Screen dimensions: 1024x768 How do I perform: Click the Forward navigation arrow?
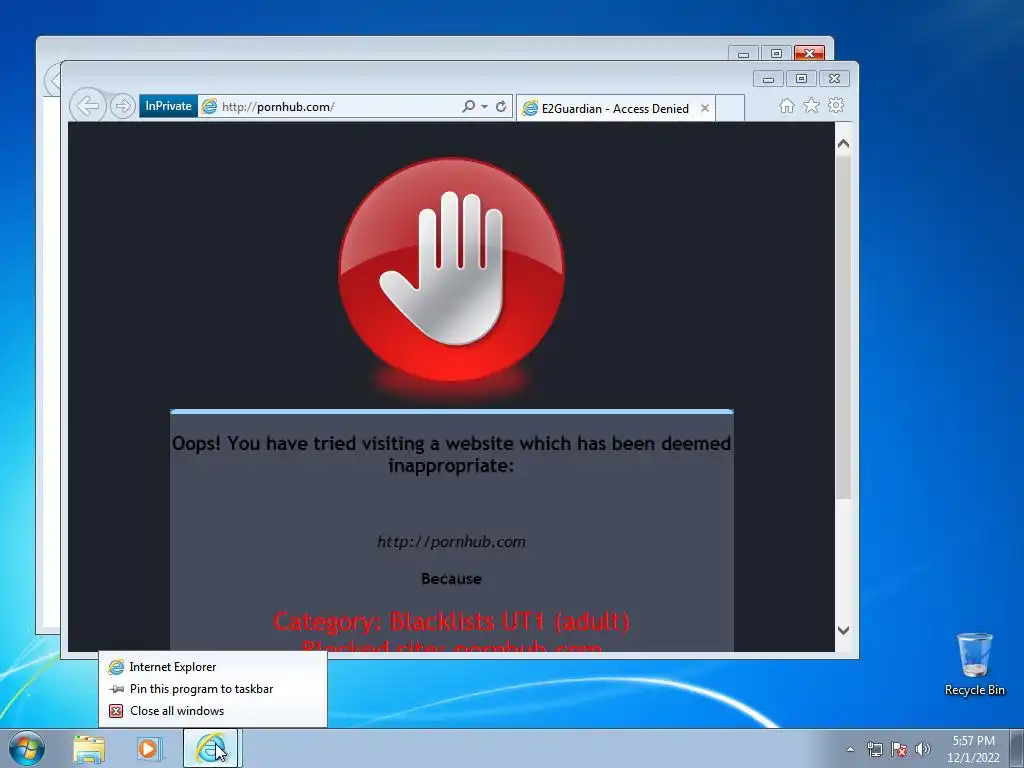122,106
